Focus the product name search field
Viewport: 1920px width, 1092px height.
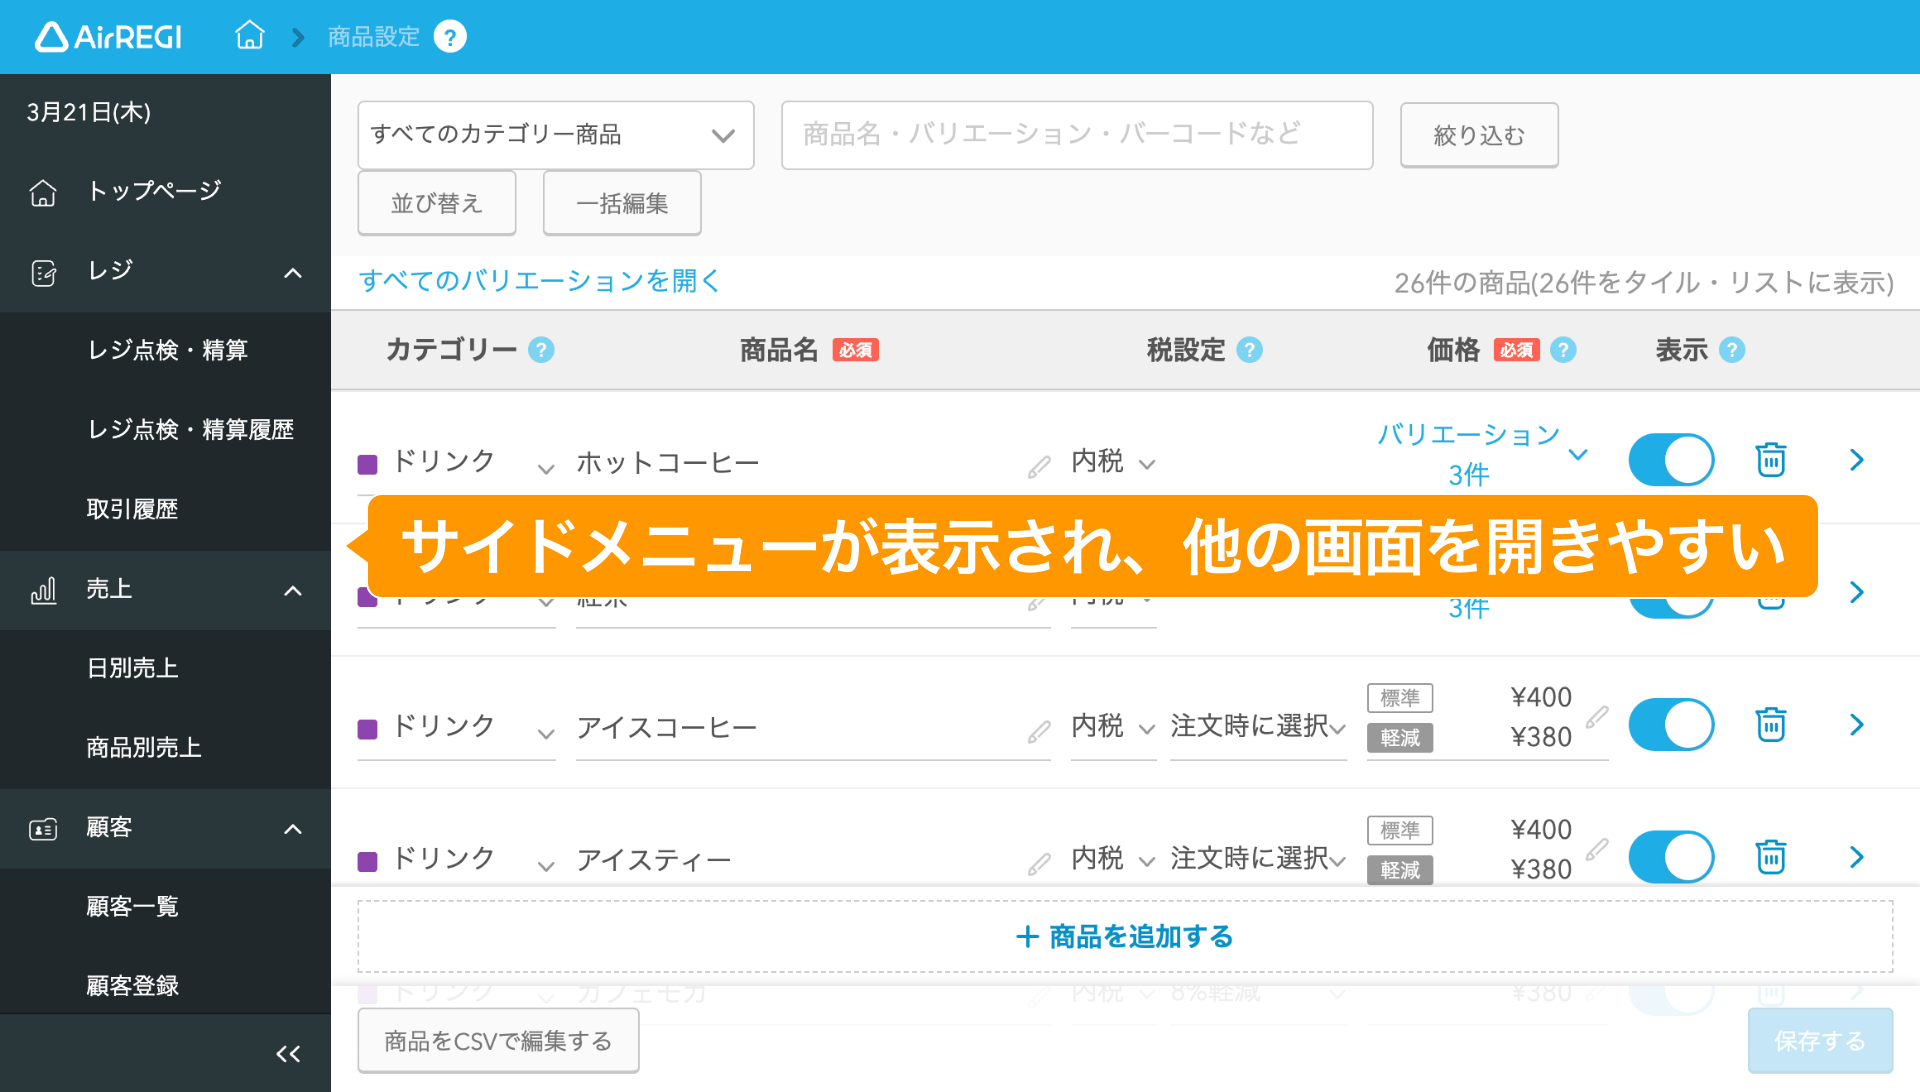click(x=1077, y=135)
